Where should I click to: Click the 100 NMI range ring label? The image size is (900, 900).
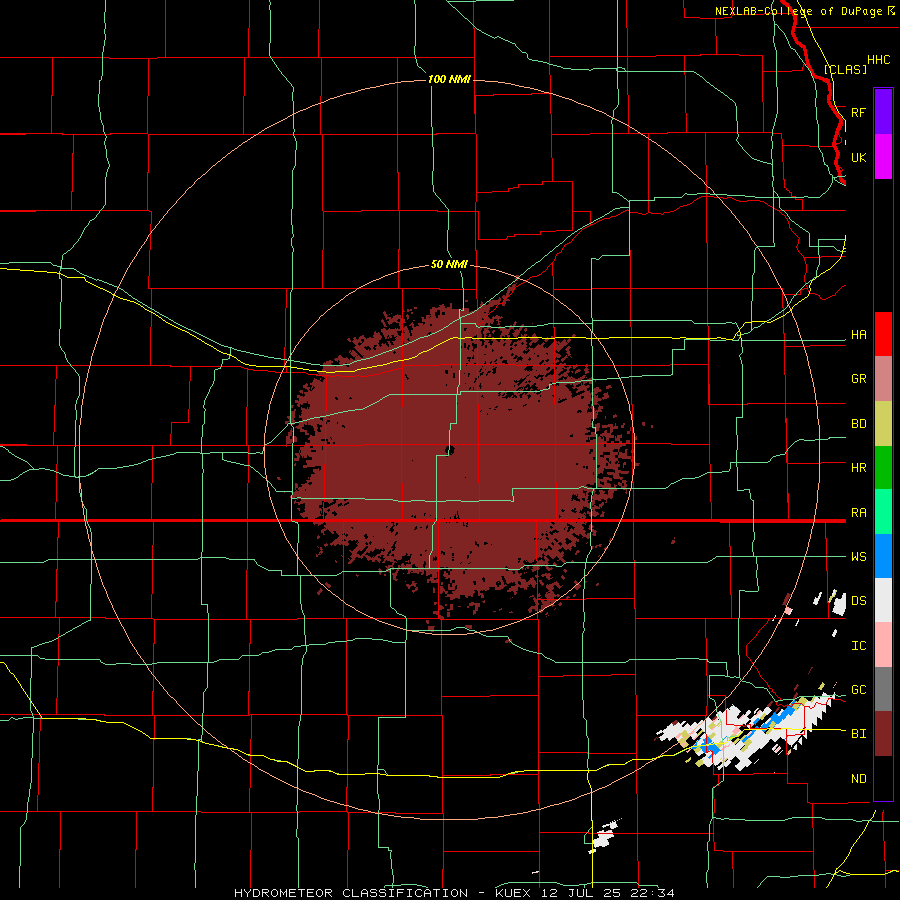click(x=449, y=79)
